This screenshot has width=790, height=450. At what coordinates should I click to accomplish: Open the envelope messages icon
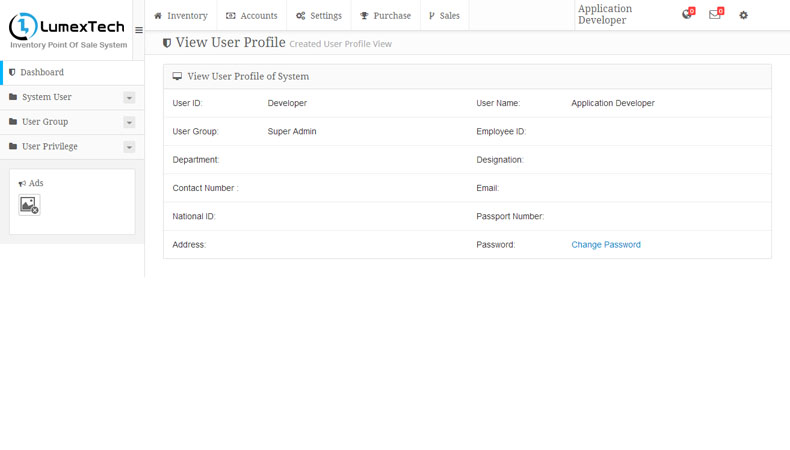point(715,15)
